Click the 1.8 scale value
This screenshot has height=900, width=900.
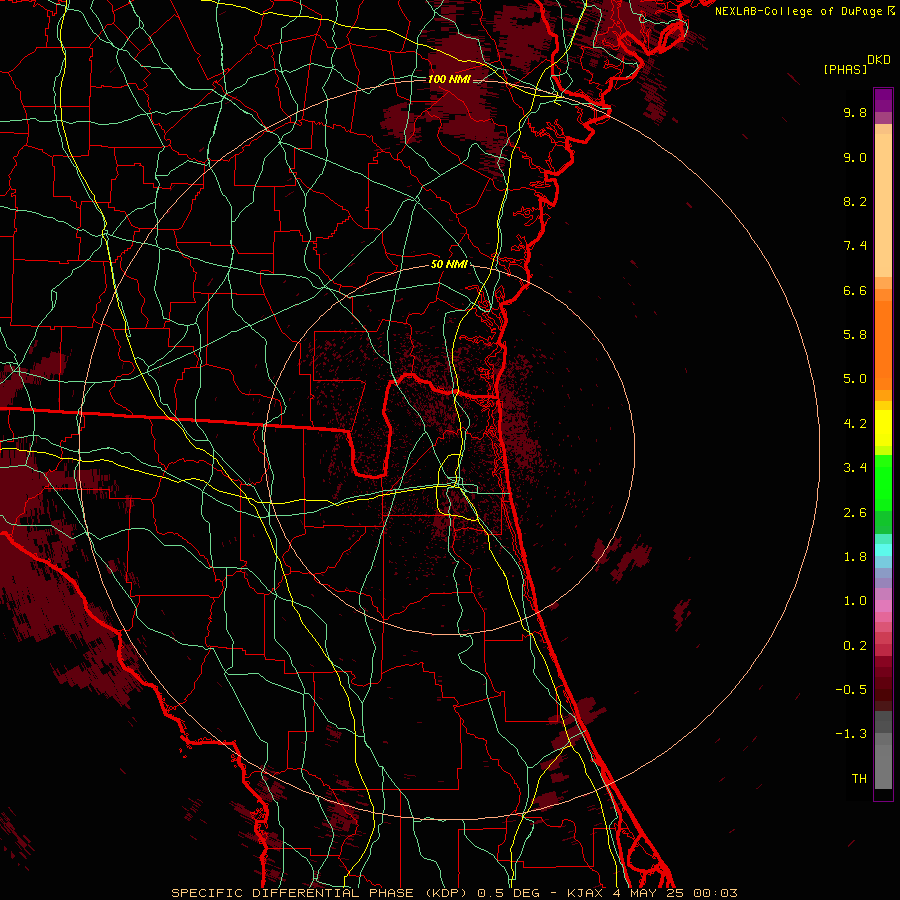[x=855, y=557]
